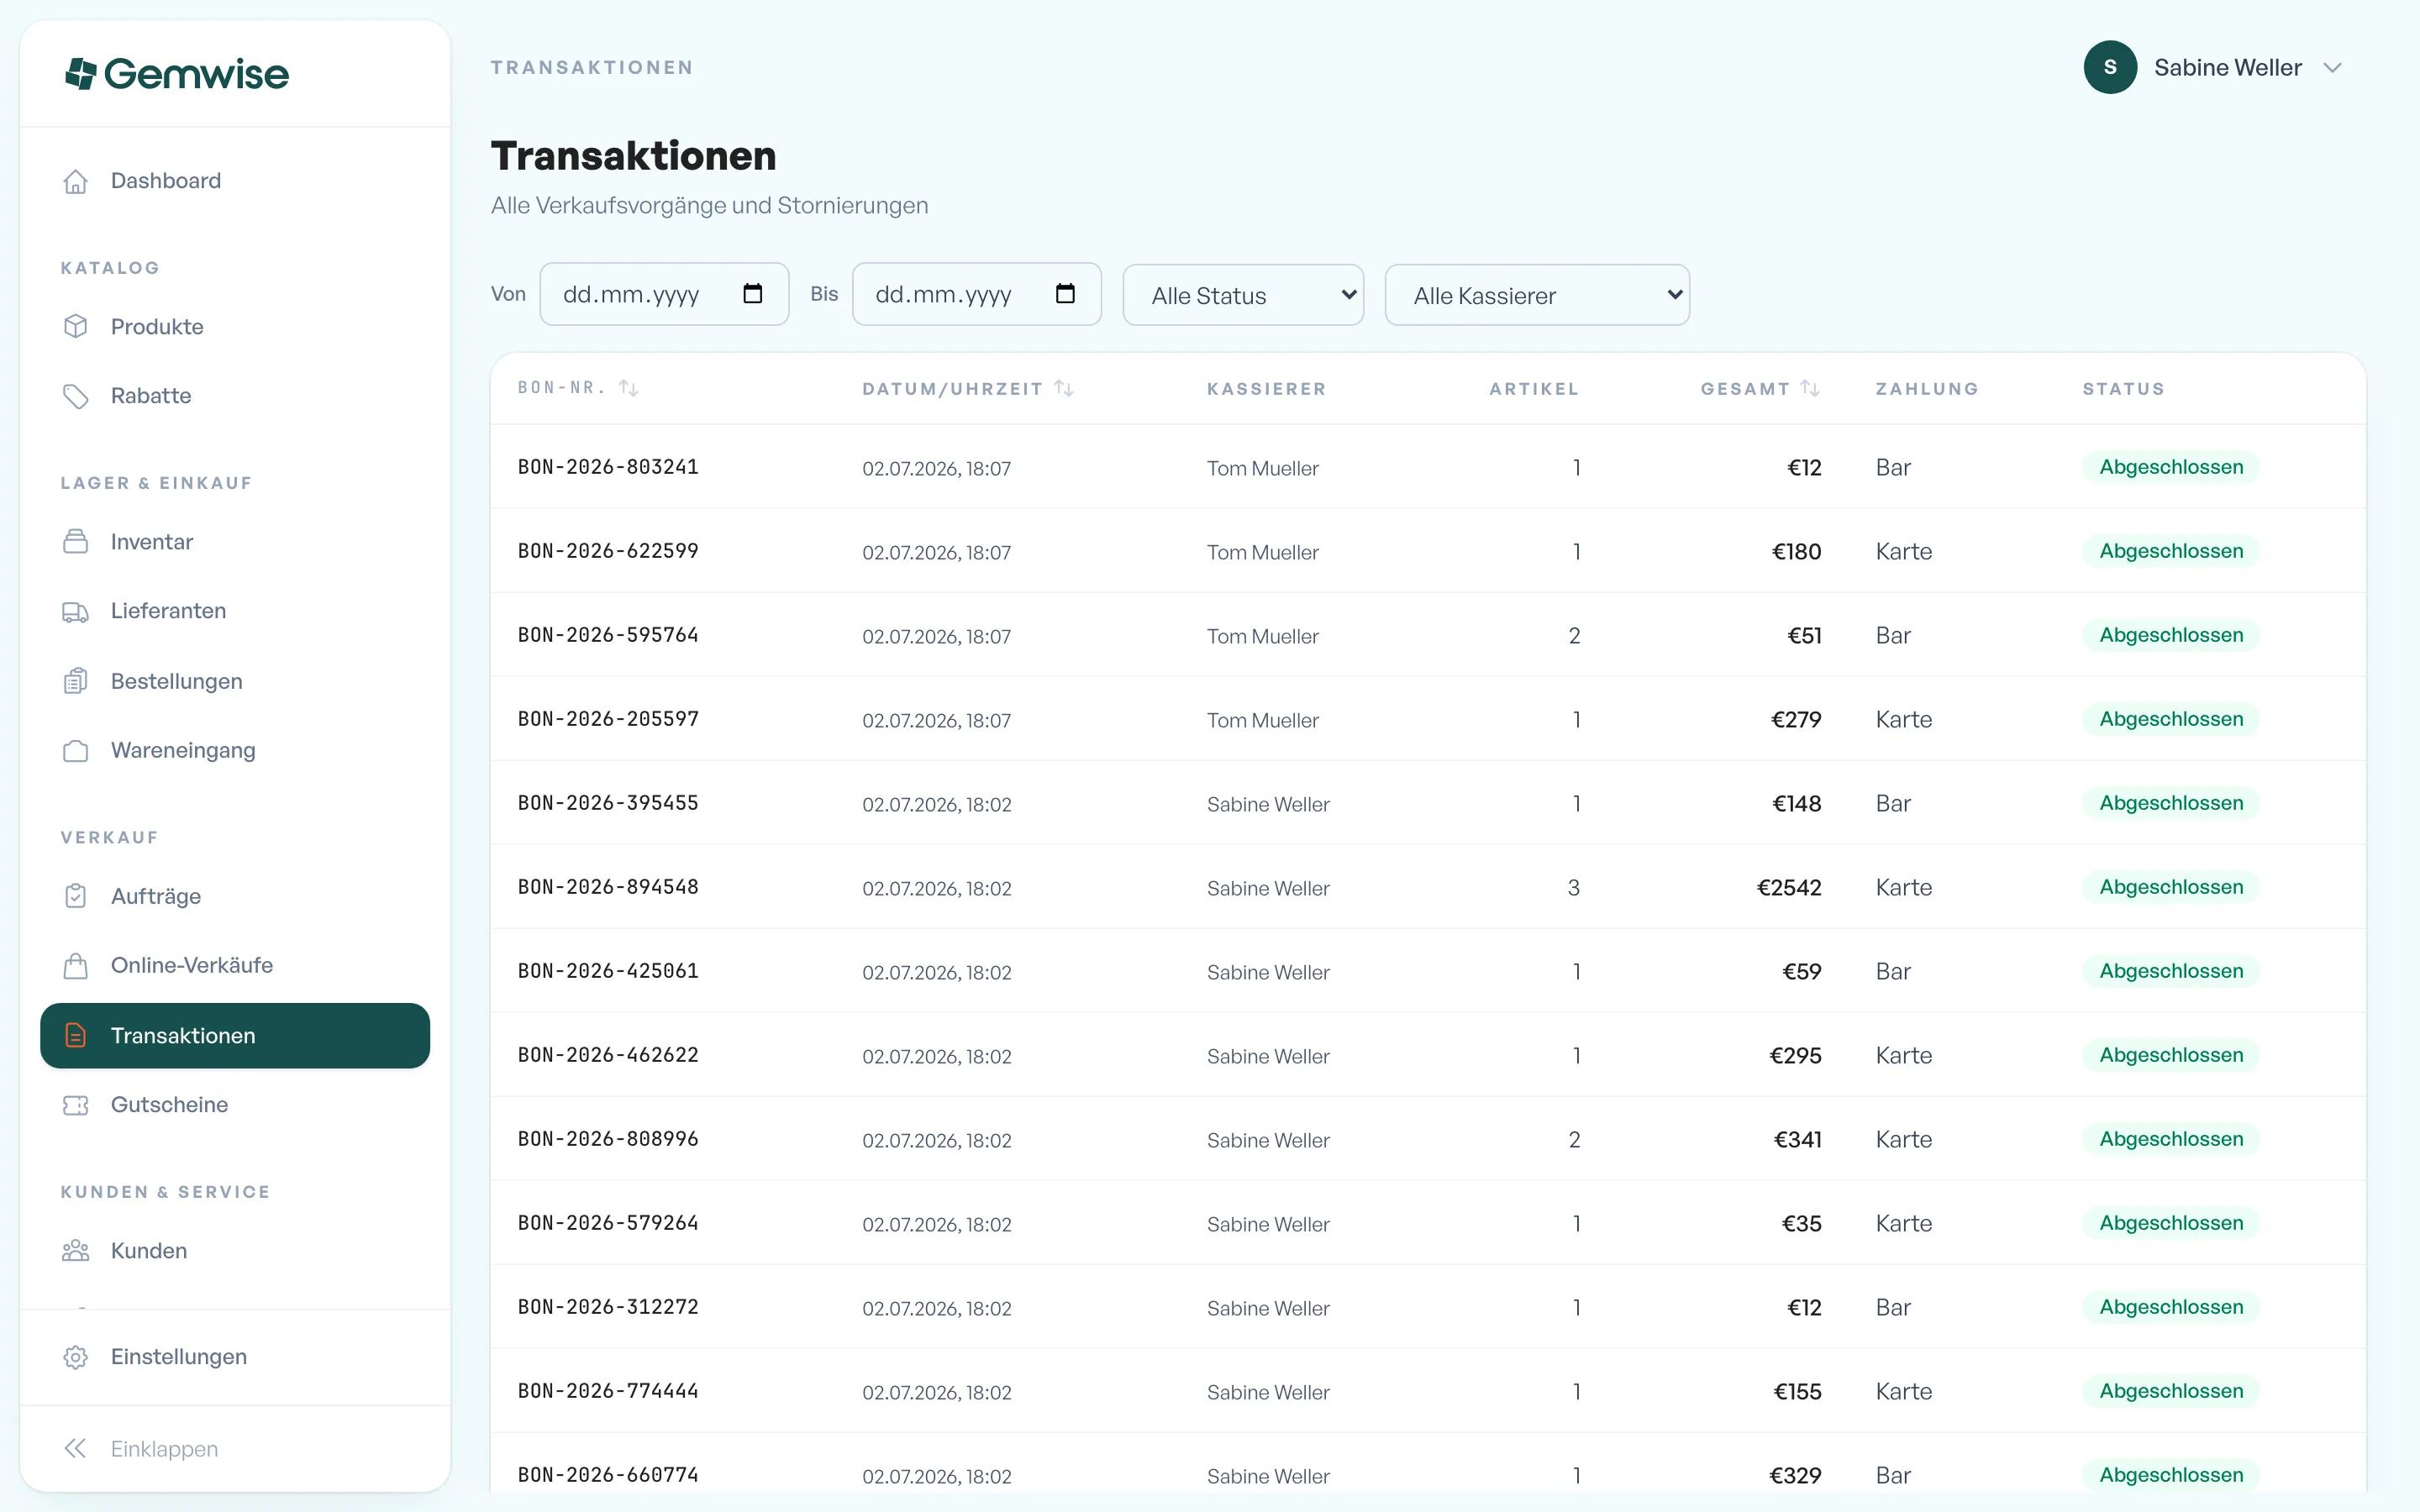Go to Dashboard
Viewport: 2420px width, 1512px height.
[x=235, y=181]
